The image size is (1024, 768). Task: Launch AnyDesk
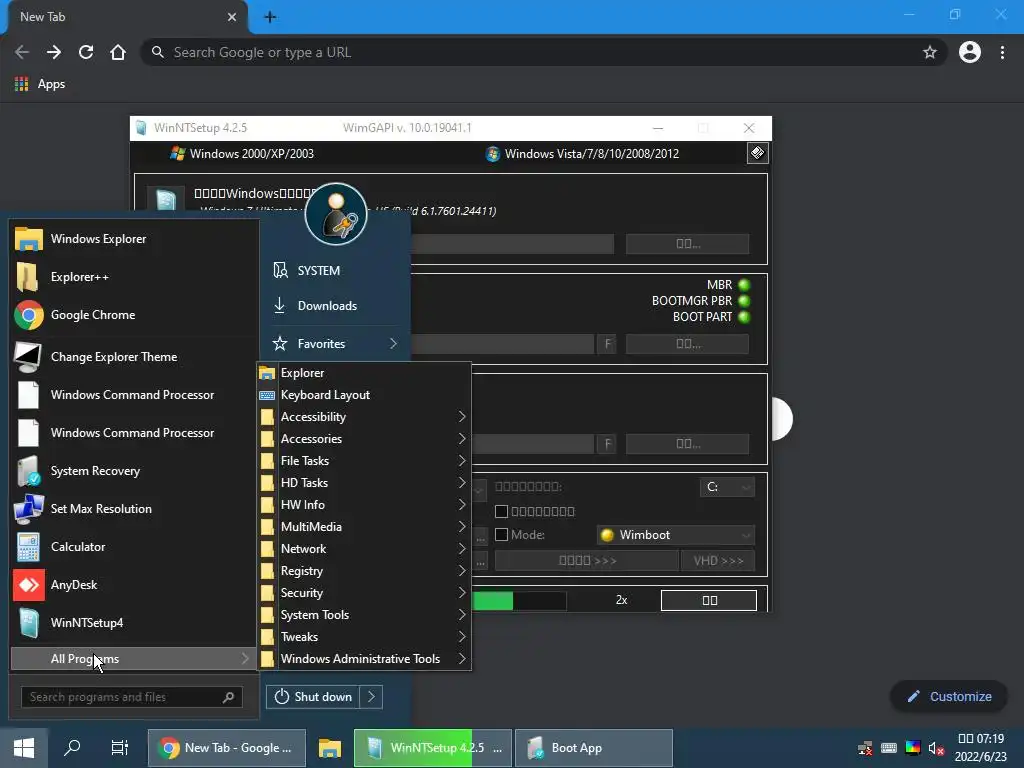[x=134, y=584]
